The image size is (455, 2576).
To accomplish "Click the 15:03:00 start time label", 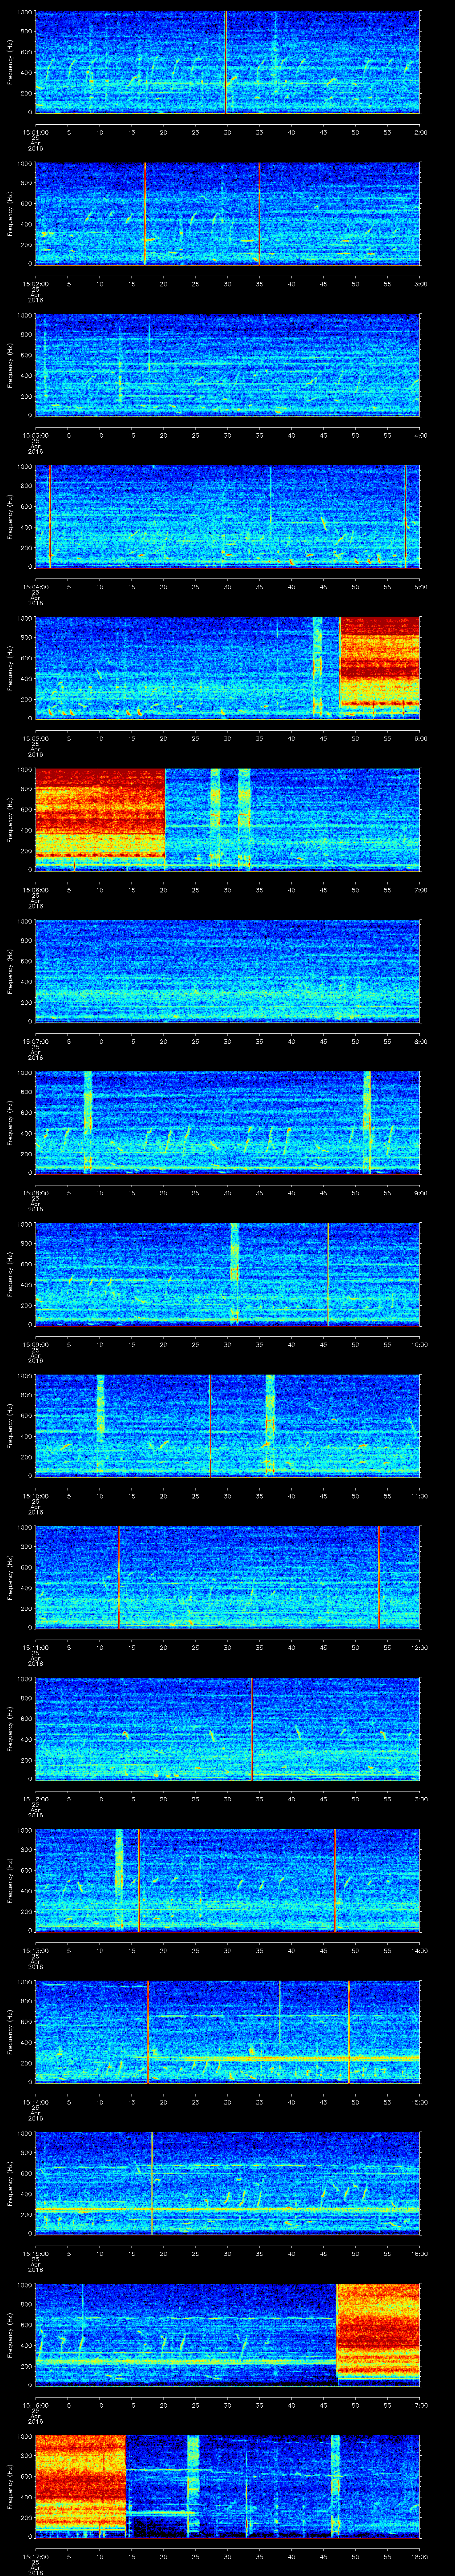I will (35, 435).
